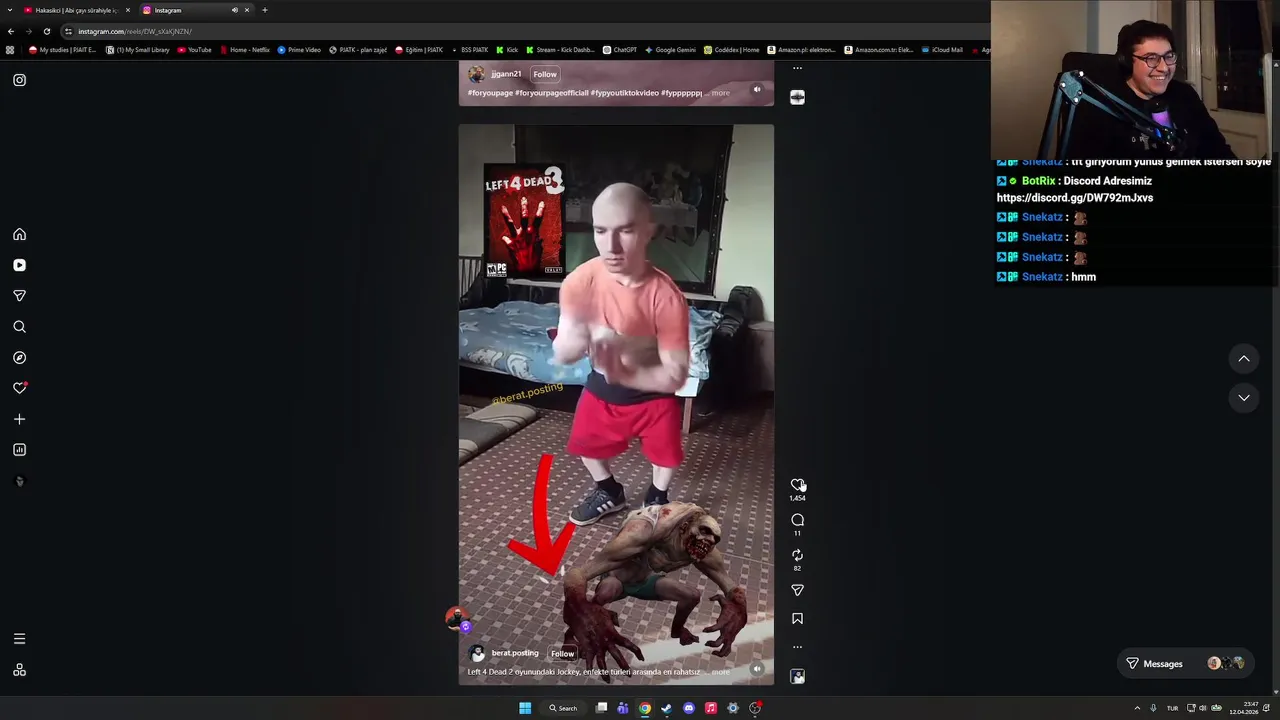Open Microsoft Teams from the taskbar
1280x720 pixels.
623,708
